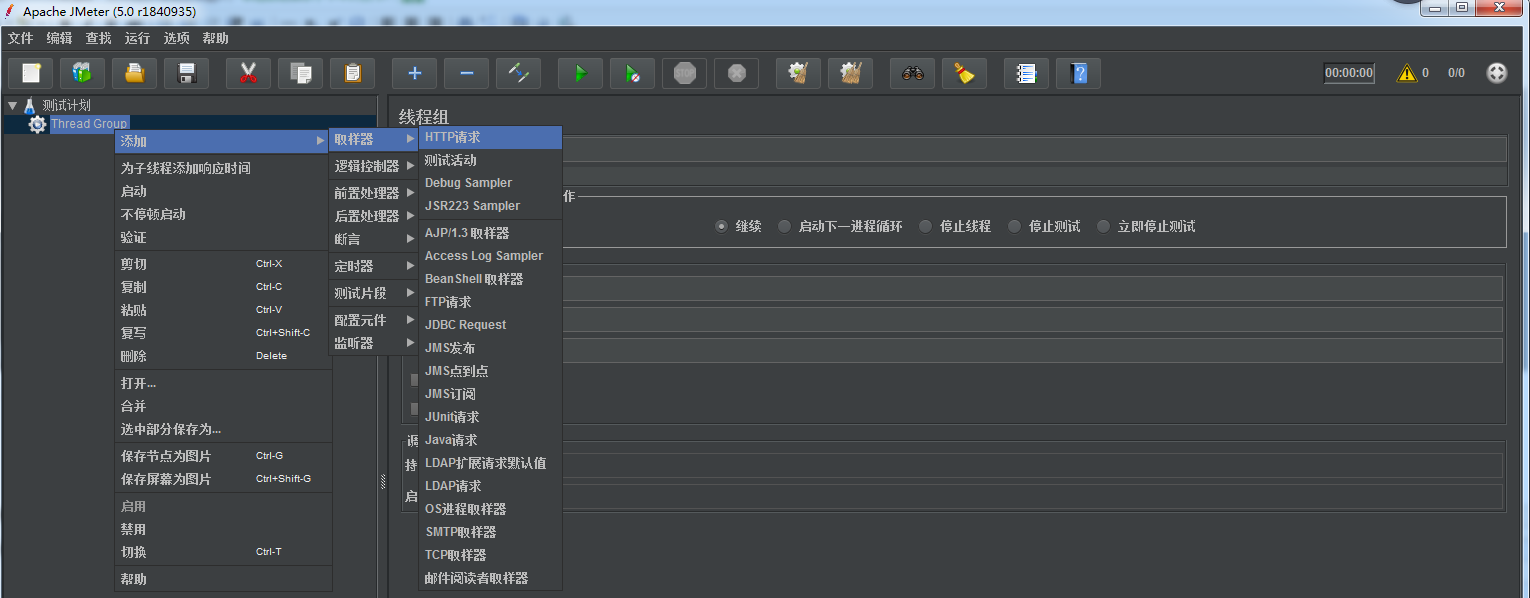Click the Toggle enable/disable icon
1530x598 pixels.
pyautogui.click(x=518, y=73)
